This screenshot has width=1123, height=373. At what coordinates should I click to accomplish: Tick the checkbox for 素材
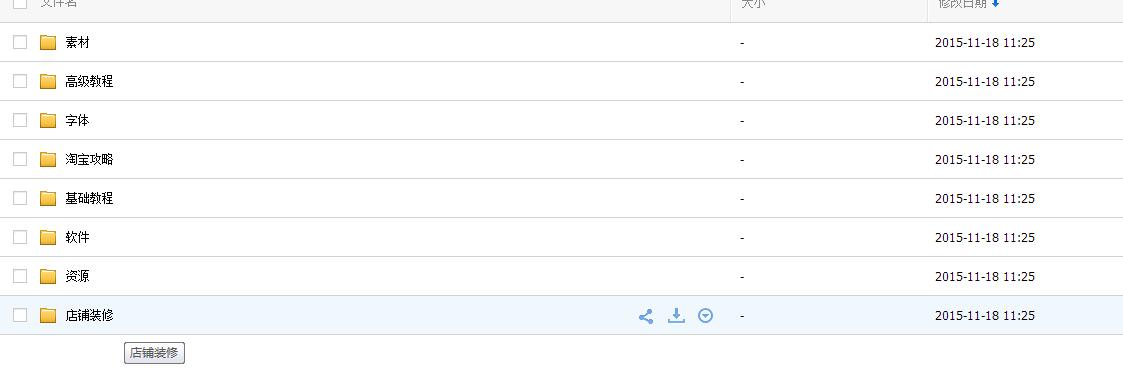click(20, 42)
